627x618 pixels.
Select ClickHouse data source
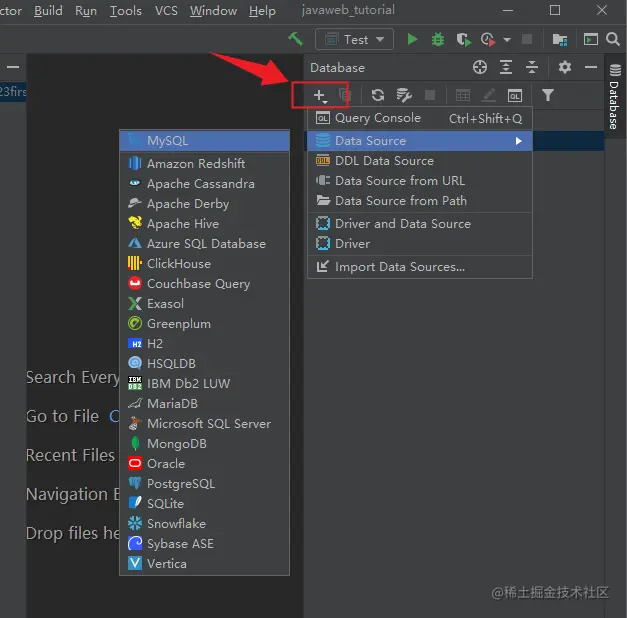204,264
